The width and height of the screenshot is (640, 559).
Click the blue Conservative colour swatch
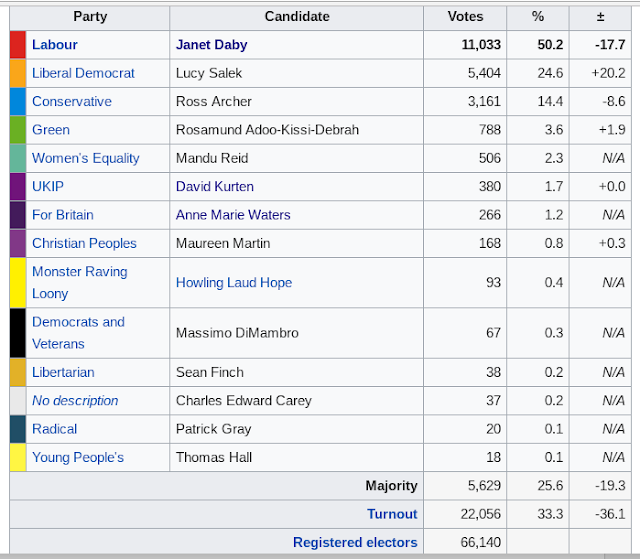pyautogui.click(x=18, y=101)
